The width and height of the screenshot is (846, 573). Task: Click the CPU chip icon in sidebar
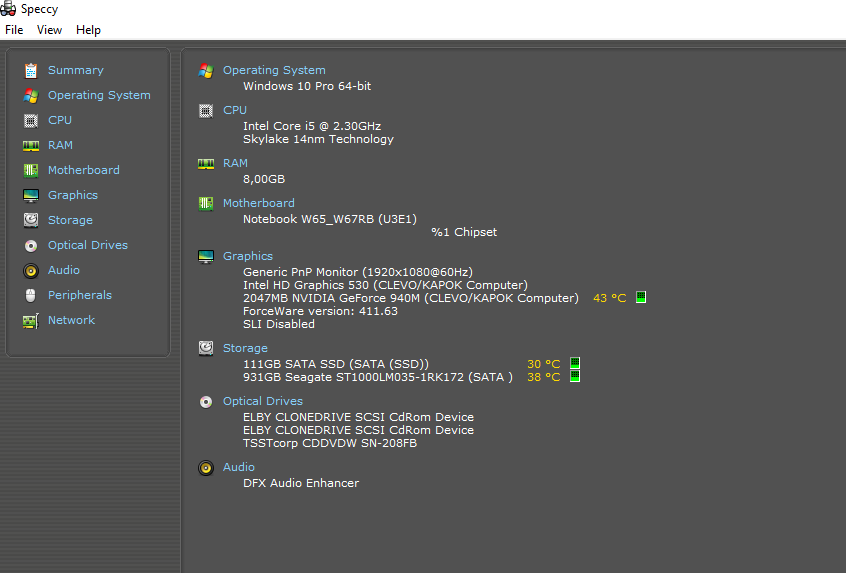click(31, 120)
